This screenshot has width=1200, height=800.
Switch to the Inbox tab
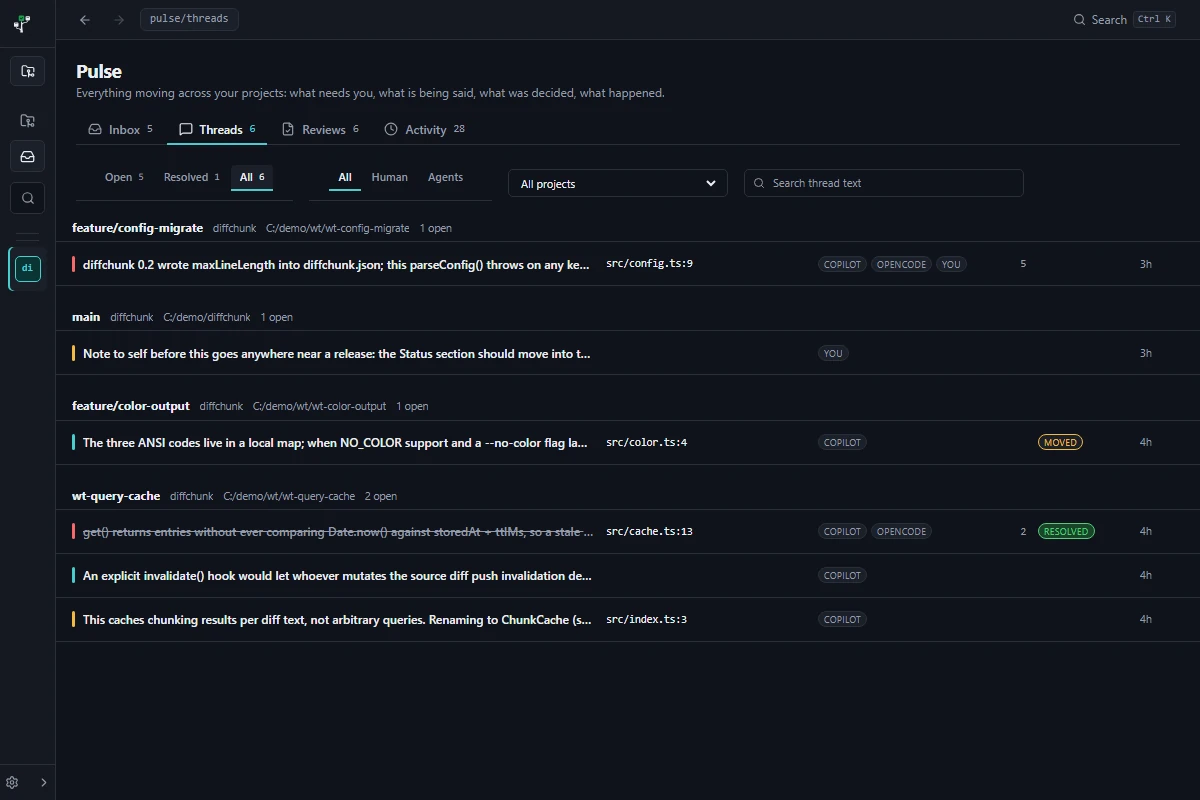[x=121, y=130]
